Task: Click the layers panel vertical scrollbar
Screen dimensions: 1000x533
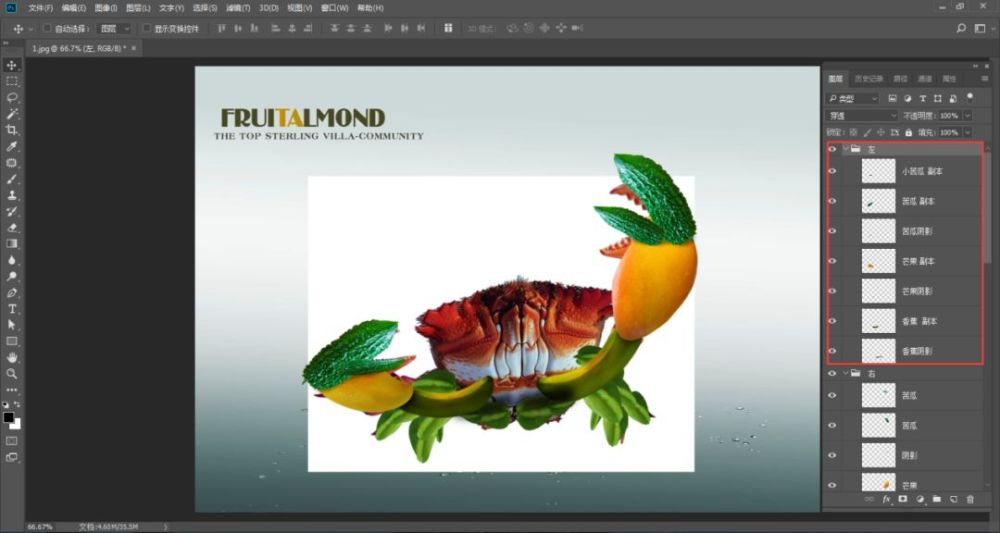Action: (x=989, y=207)
